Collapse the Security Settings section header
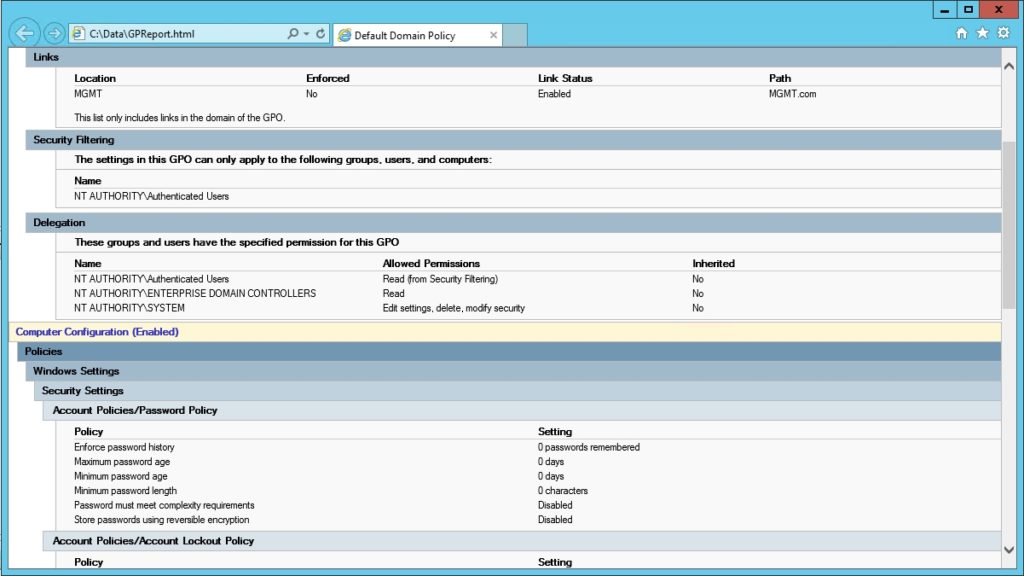The image size is (1024, 576). tap(517, 391)
